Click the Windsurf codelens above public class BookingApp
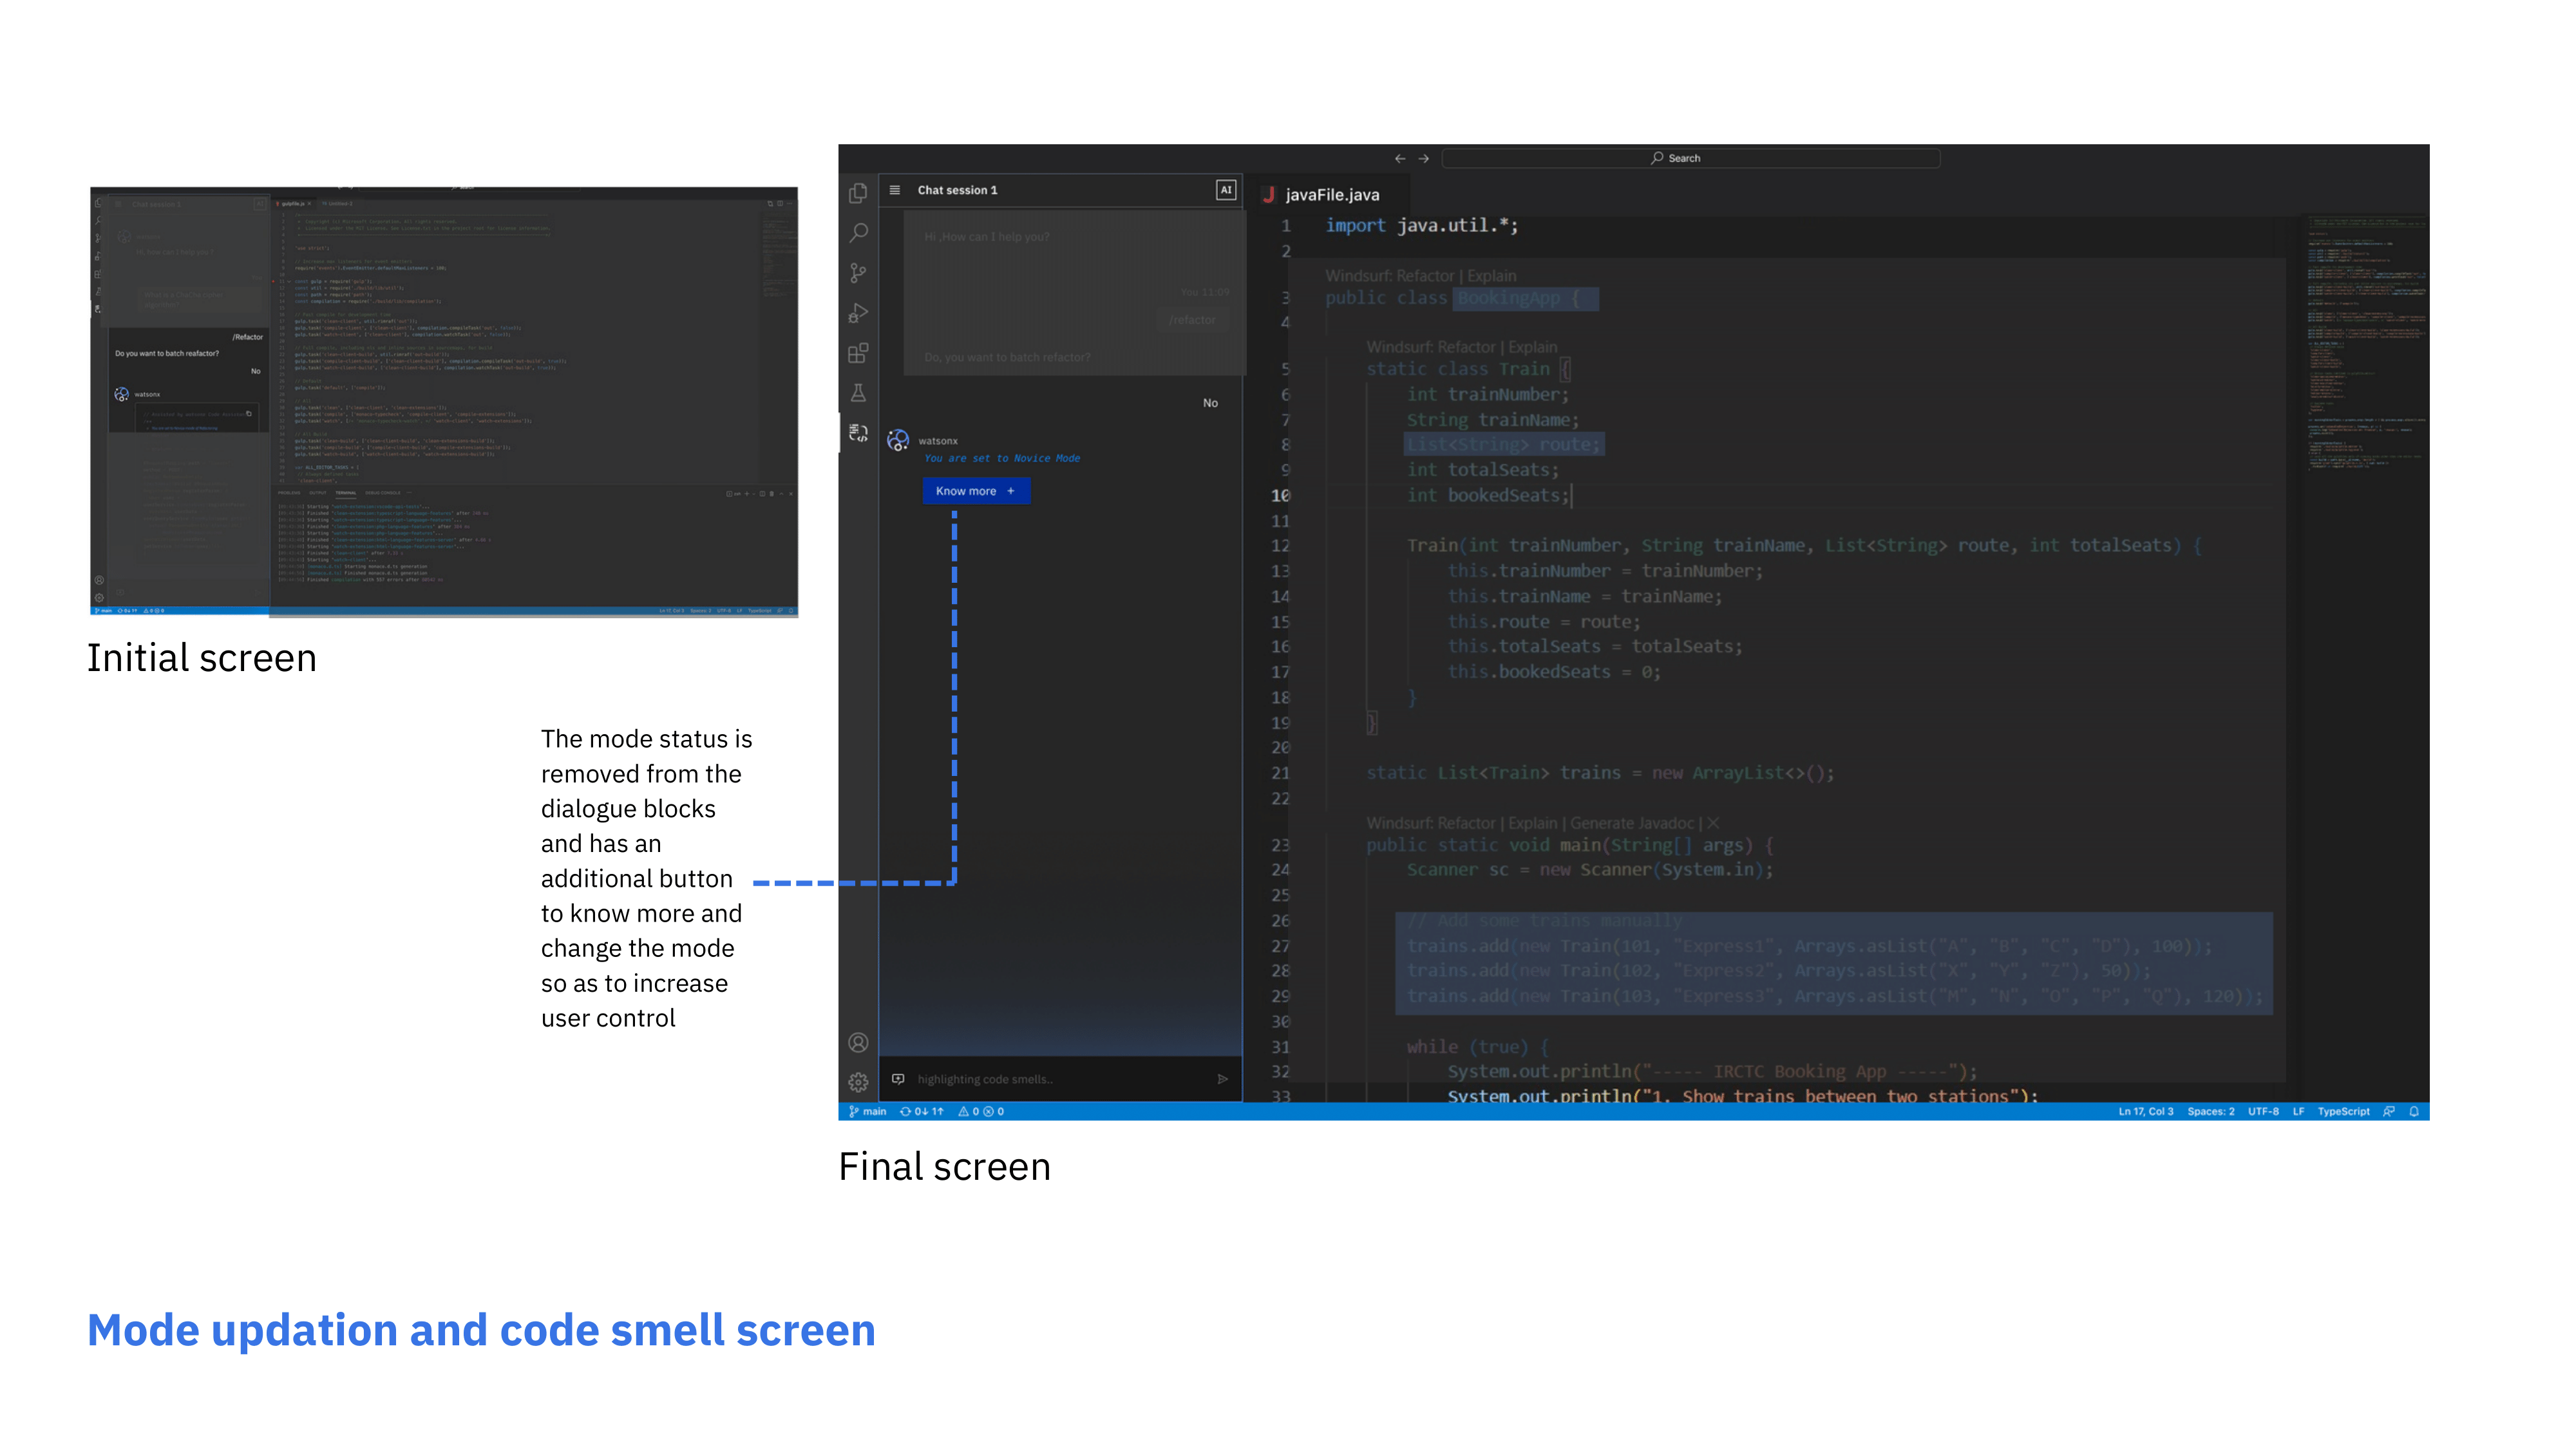2576x1449 pixels. [x=1420, y=275]
